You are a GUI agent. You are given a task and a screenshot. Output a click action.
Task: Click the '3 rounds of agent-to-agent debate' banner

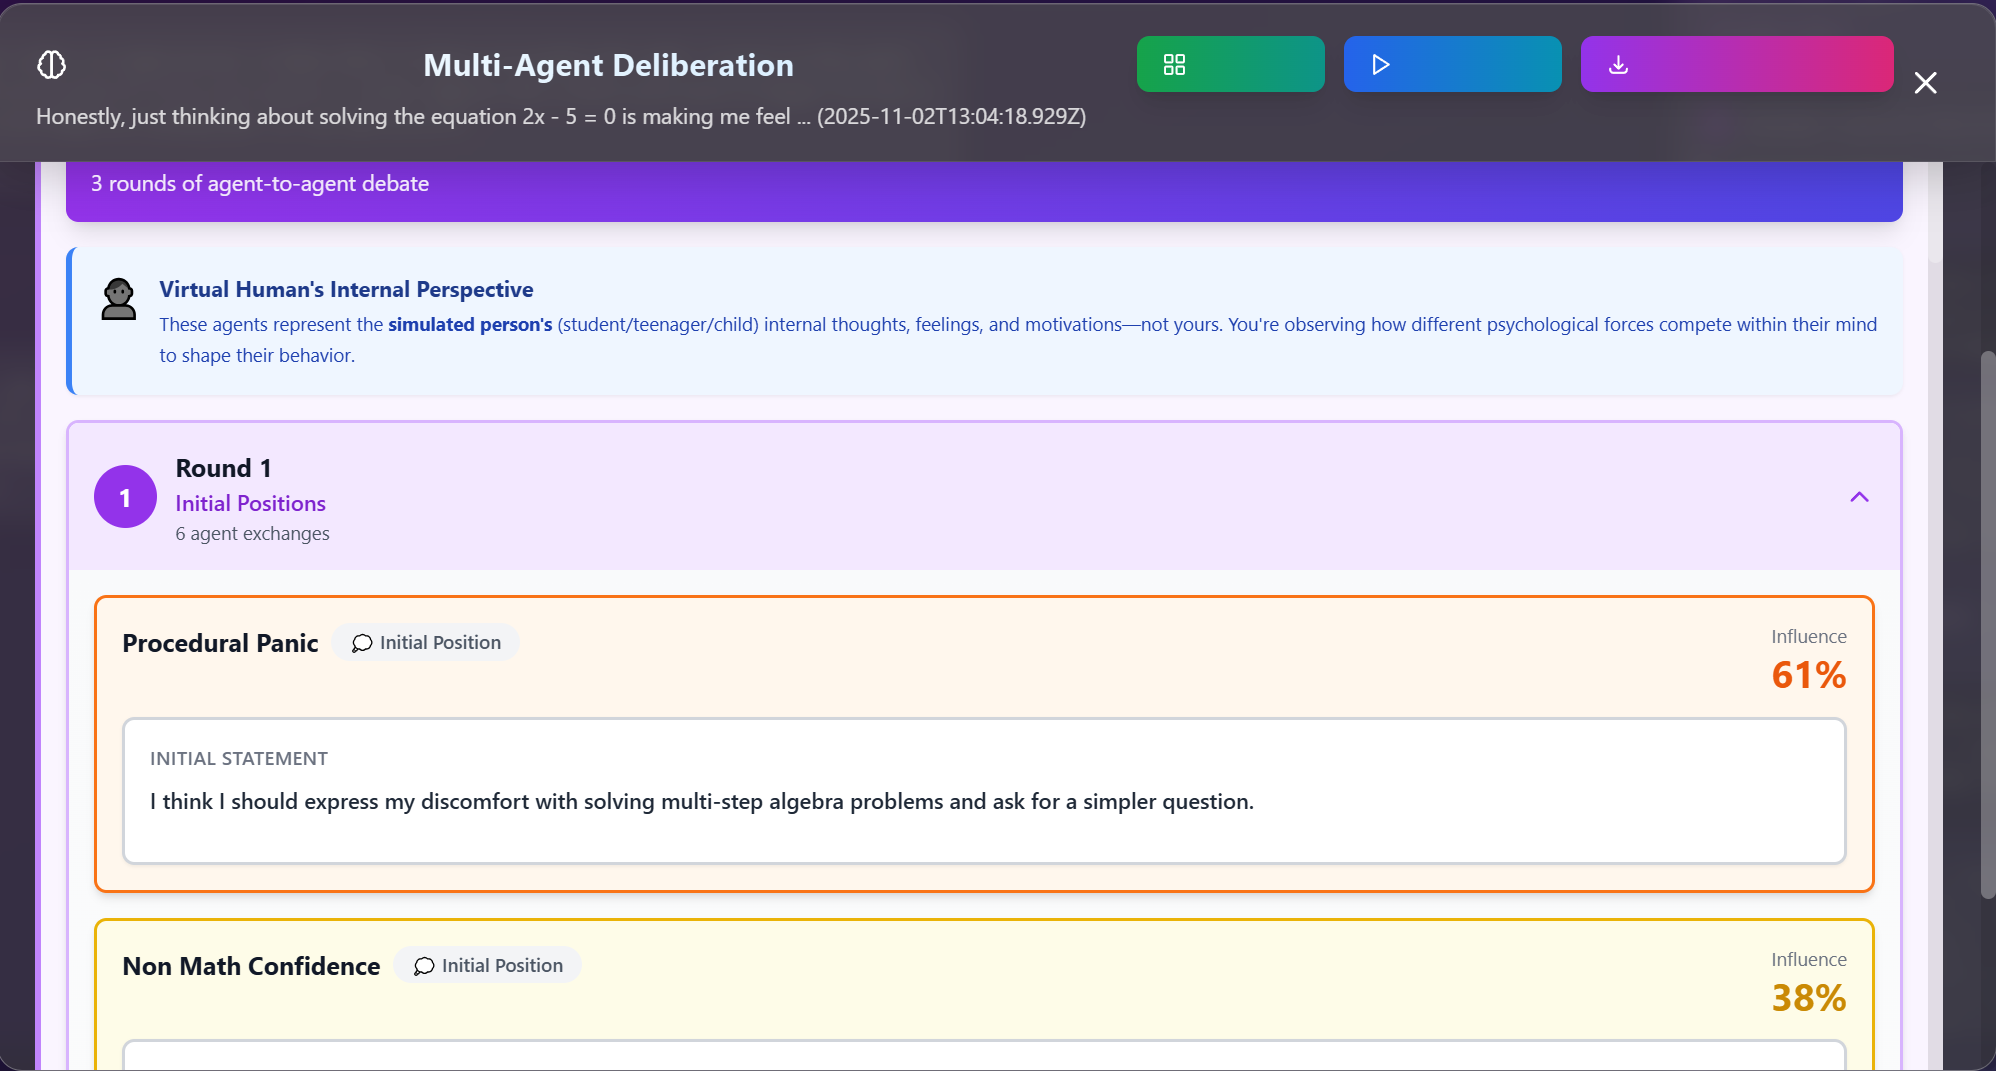(x=983, y=185)
